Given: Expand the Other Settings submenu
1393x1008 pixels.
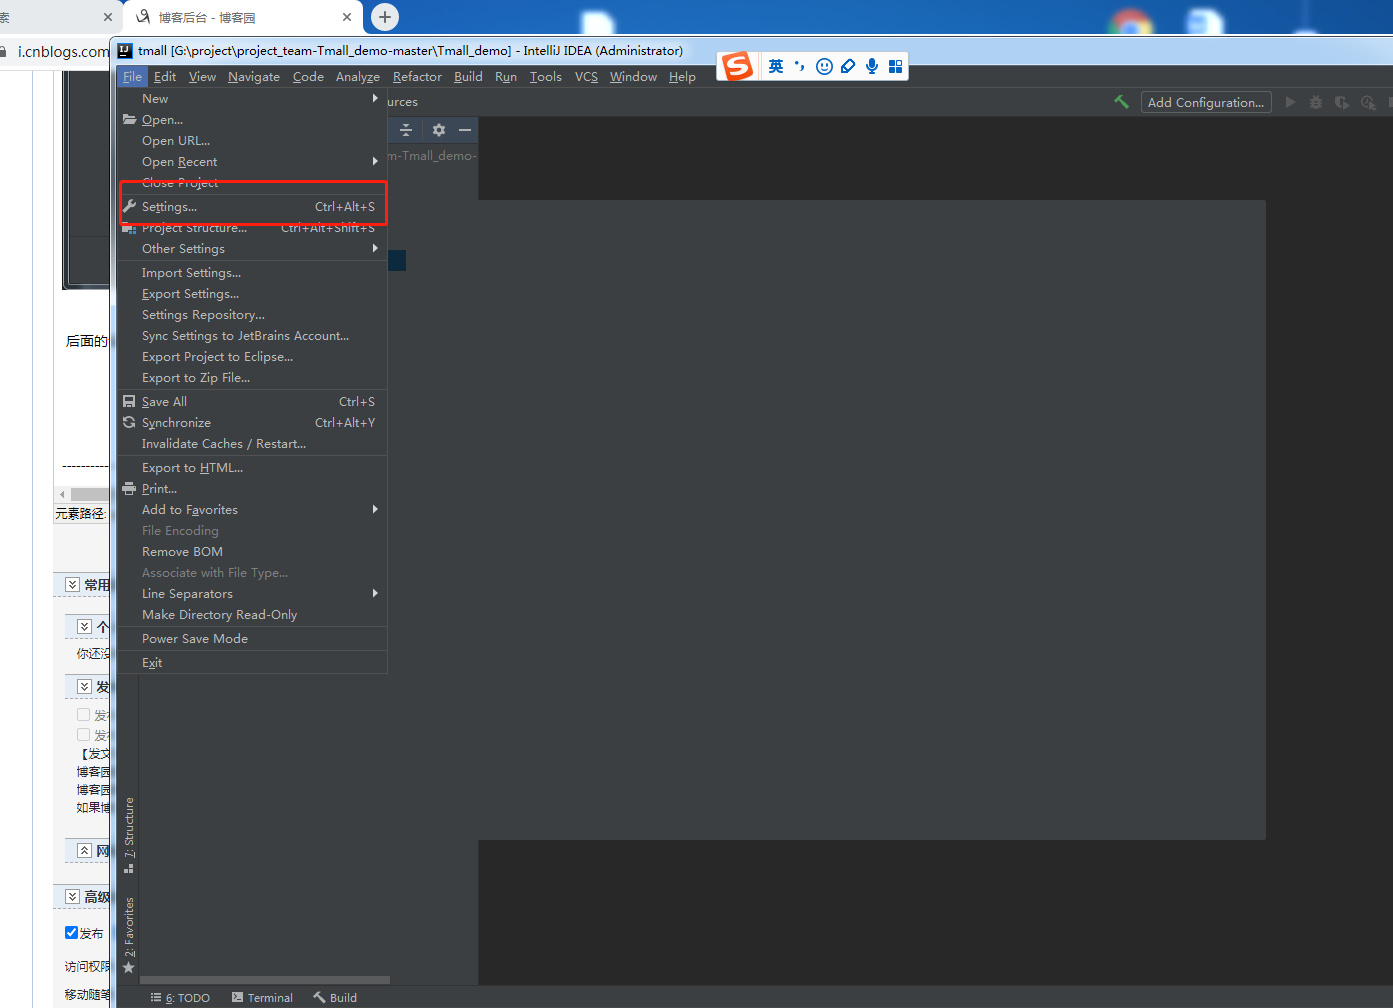Looking at the screenshot, I should 252,248.
